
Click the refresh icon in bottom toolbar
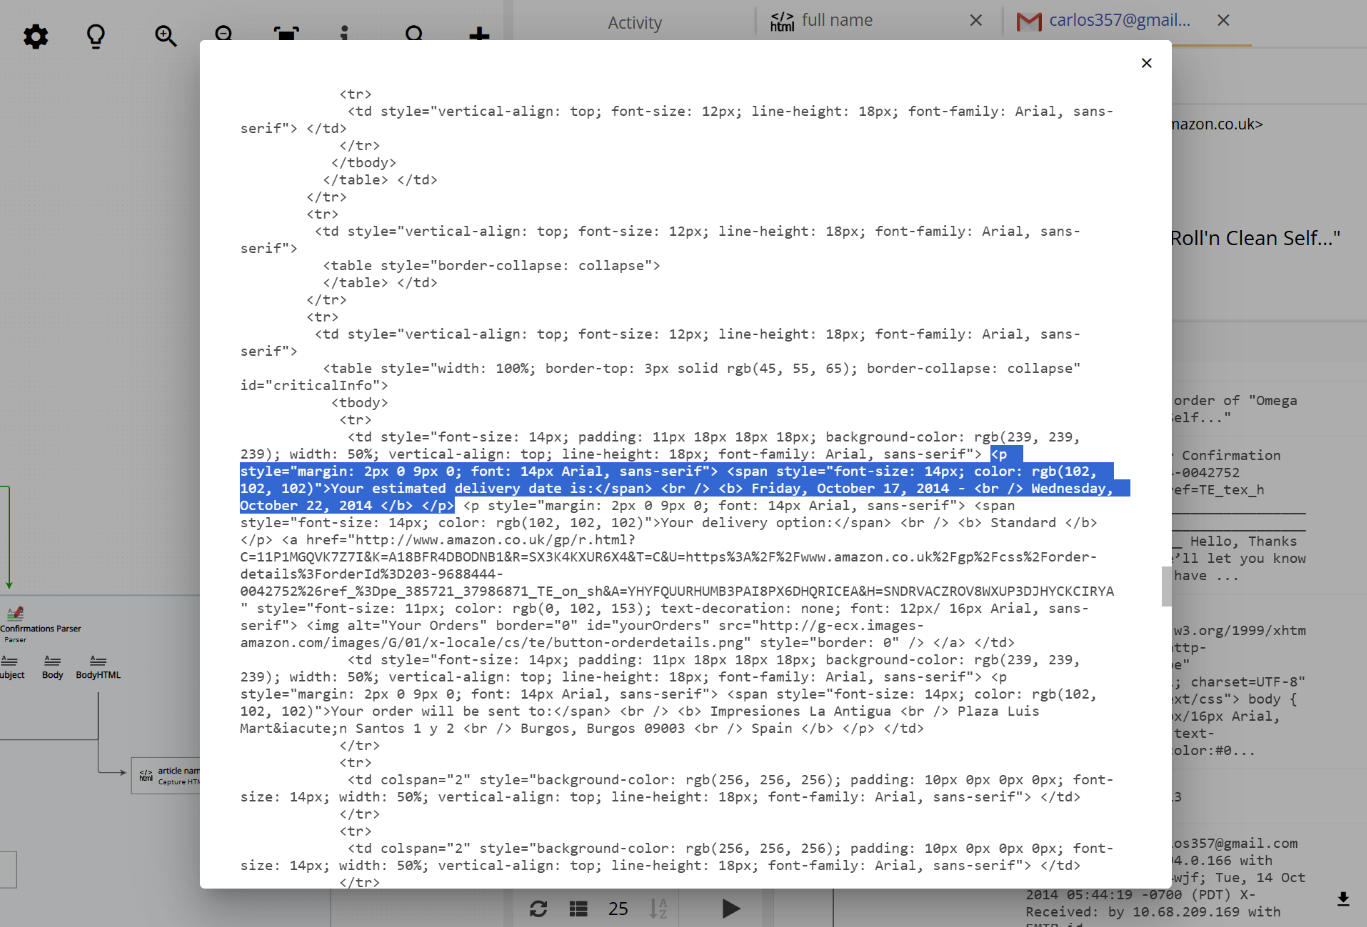[x=539, y=909]
